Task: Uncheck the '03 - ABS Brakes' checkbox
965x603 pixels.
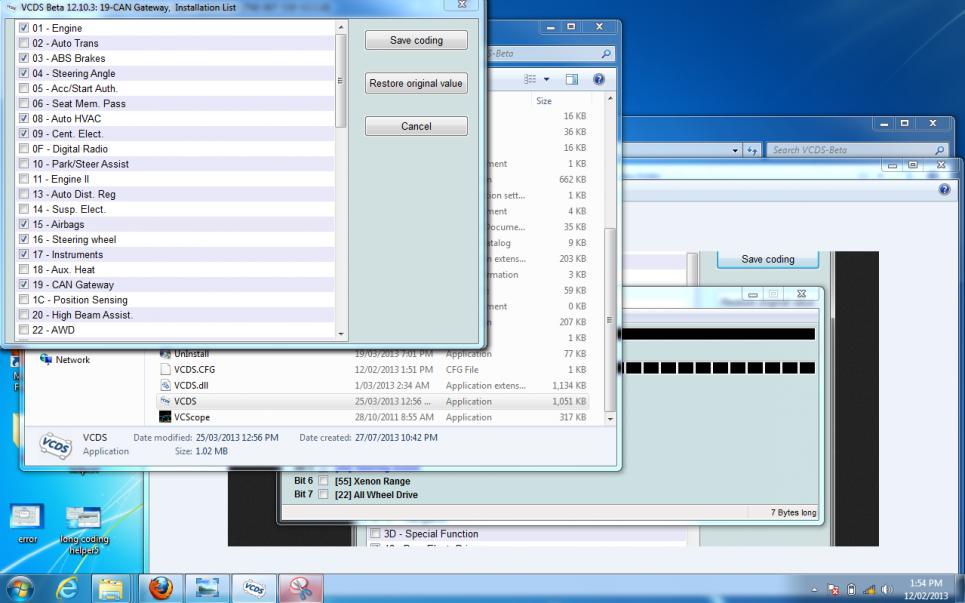Action: (24, 58)
